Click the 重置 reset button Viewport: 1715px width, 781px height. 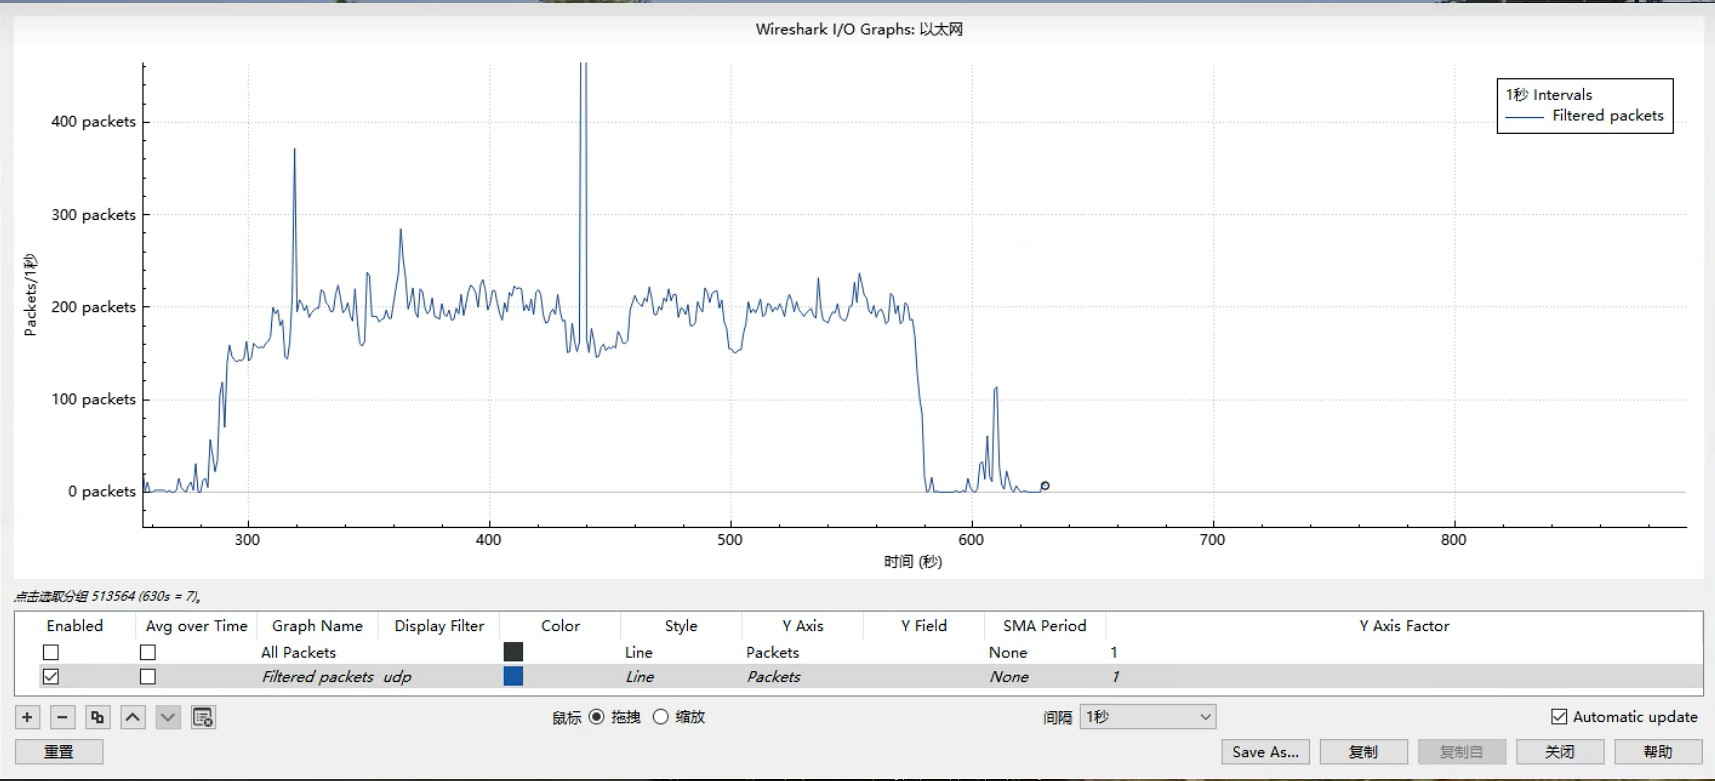[x=59, y=752]
